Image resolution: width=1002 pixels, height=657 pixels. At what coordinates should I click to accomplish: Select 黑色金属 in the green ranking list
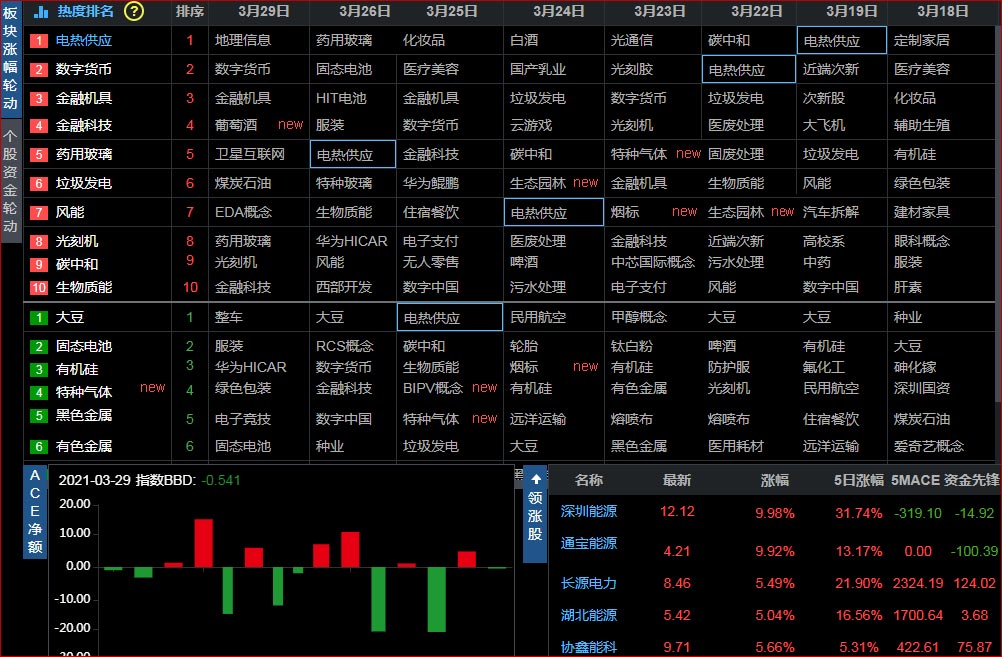84,415
